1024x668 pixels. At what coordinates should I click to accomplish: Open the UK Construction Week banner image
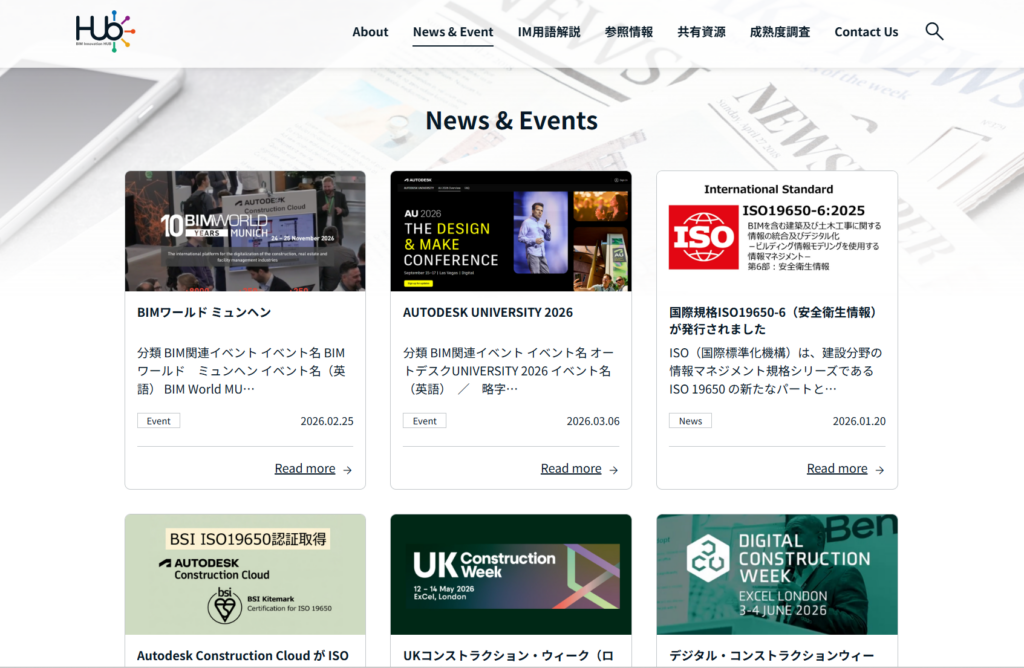(x=511, y=575)
